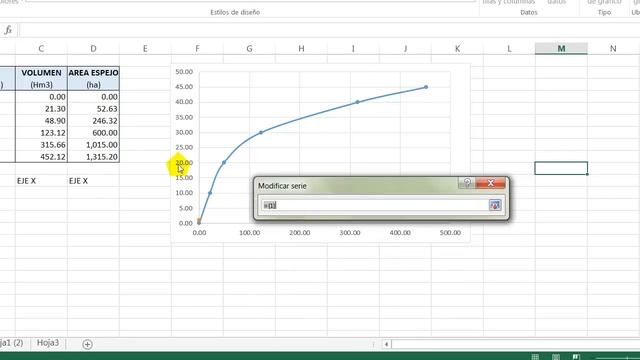Switch to the Hoja3 sheet tab
This screenshot has width=640, height=360.
tap(48, 343)
